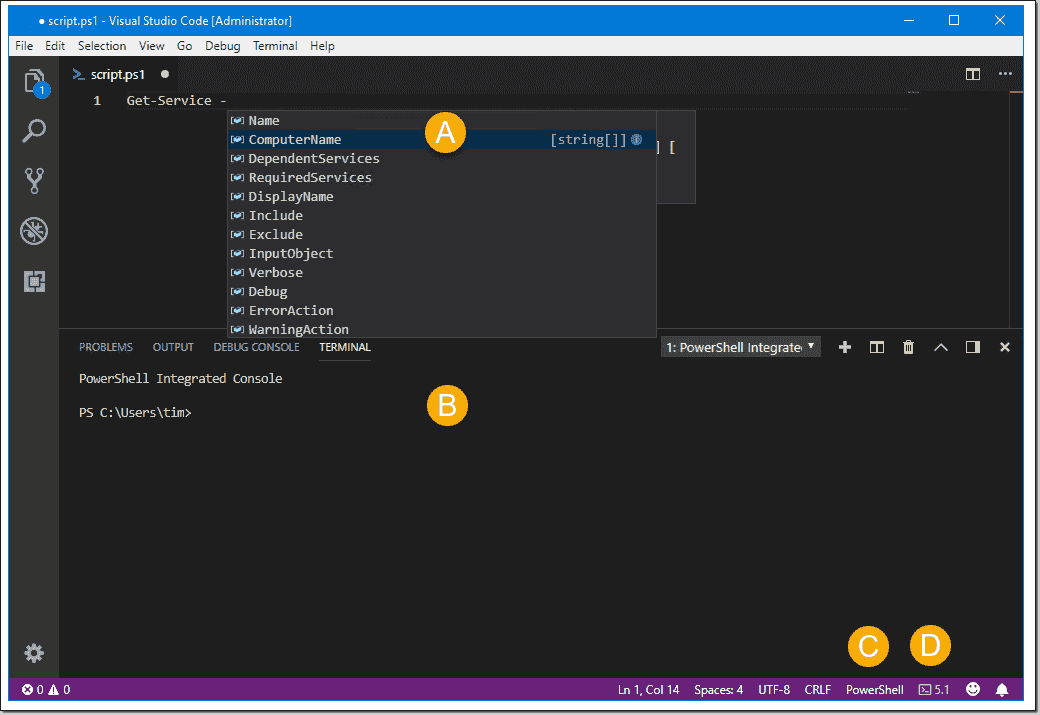Open the Extensions view in the activity bar
This screenshot has height=715, width=1040.
click(x=34, y=282)
